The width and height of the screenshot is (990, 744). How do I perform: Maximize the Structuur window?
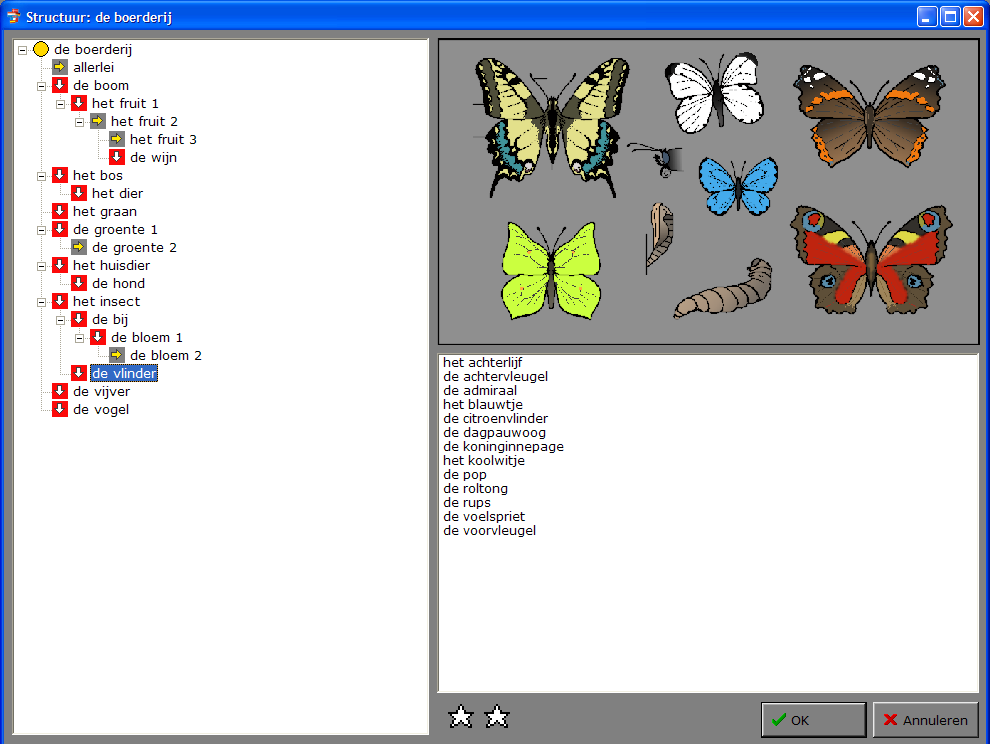coord(950,16)
